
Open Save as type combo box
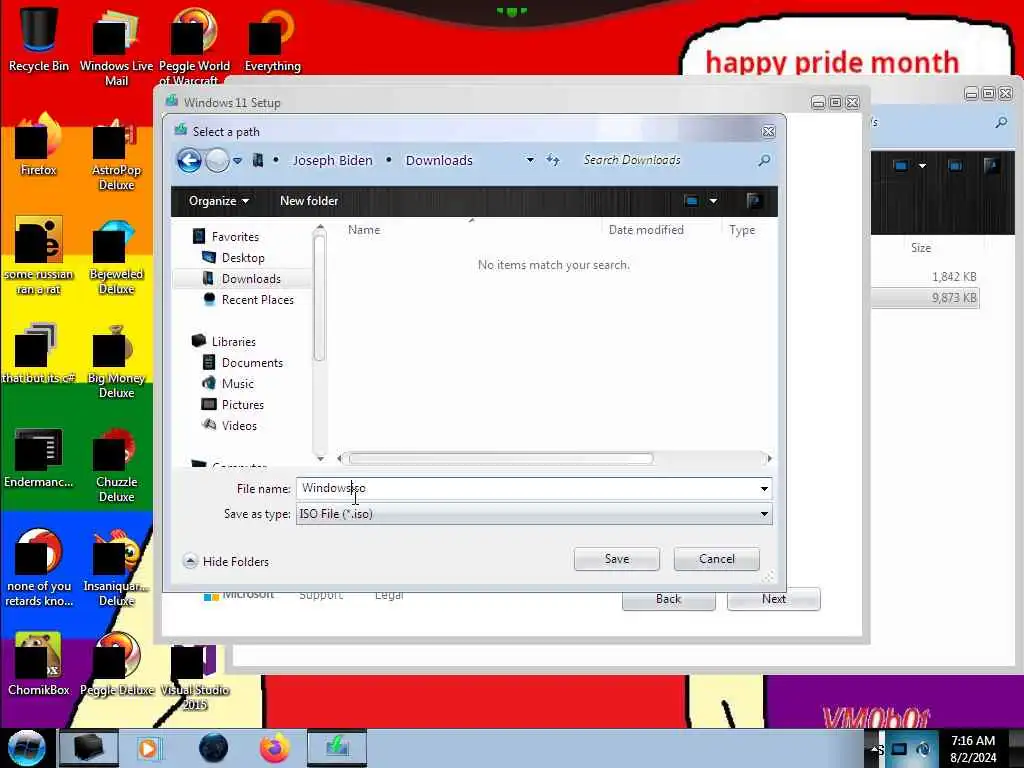coord(534,514)
